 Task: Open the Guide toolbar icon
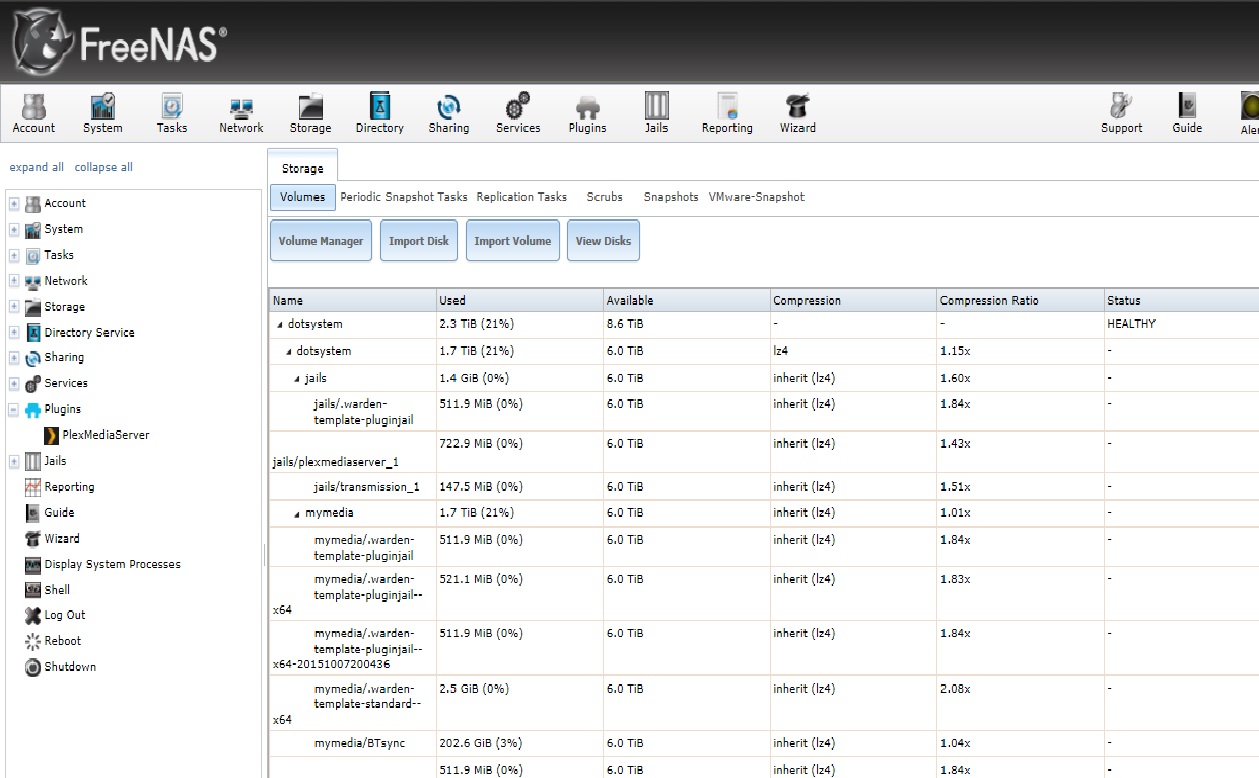click(1187, 113)
